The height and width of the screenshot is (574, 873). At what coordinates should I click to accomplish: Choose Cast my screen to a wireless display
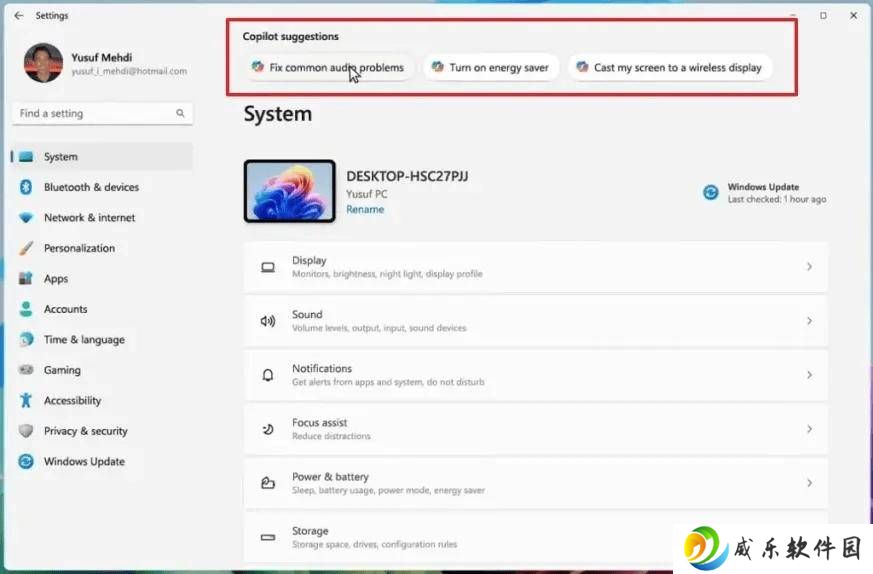670,67
